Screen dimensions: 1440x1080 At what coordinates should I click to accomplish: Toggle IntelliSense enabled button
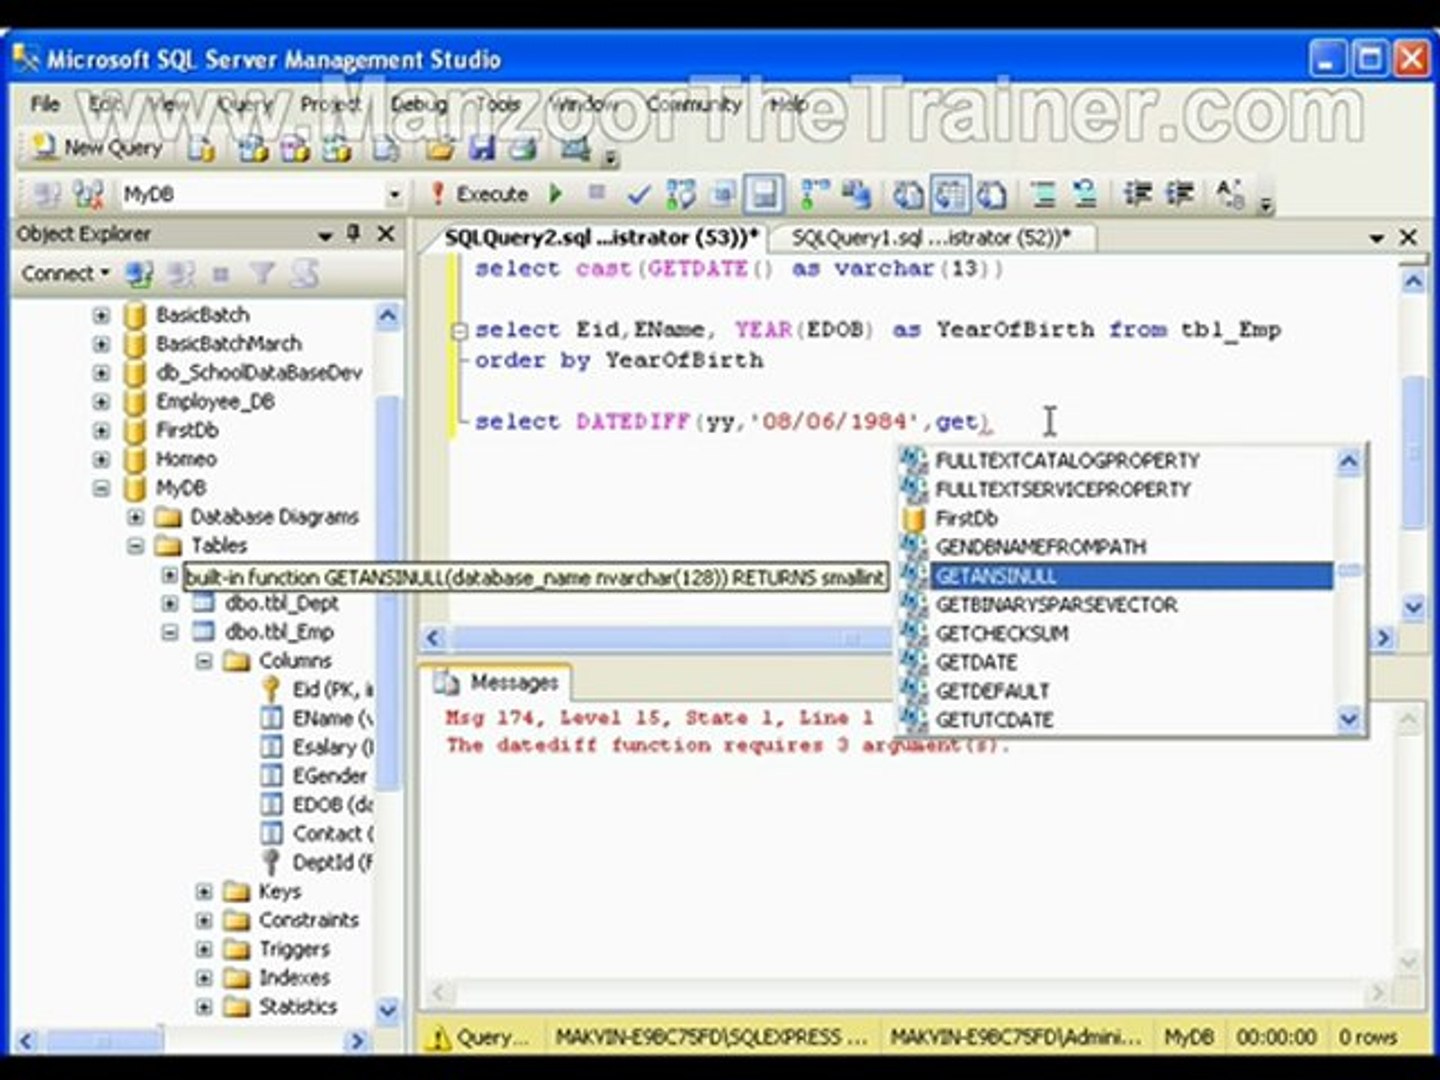click(764, 194)
